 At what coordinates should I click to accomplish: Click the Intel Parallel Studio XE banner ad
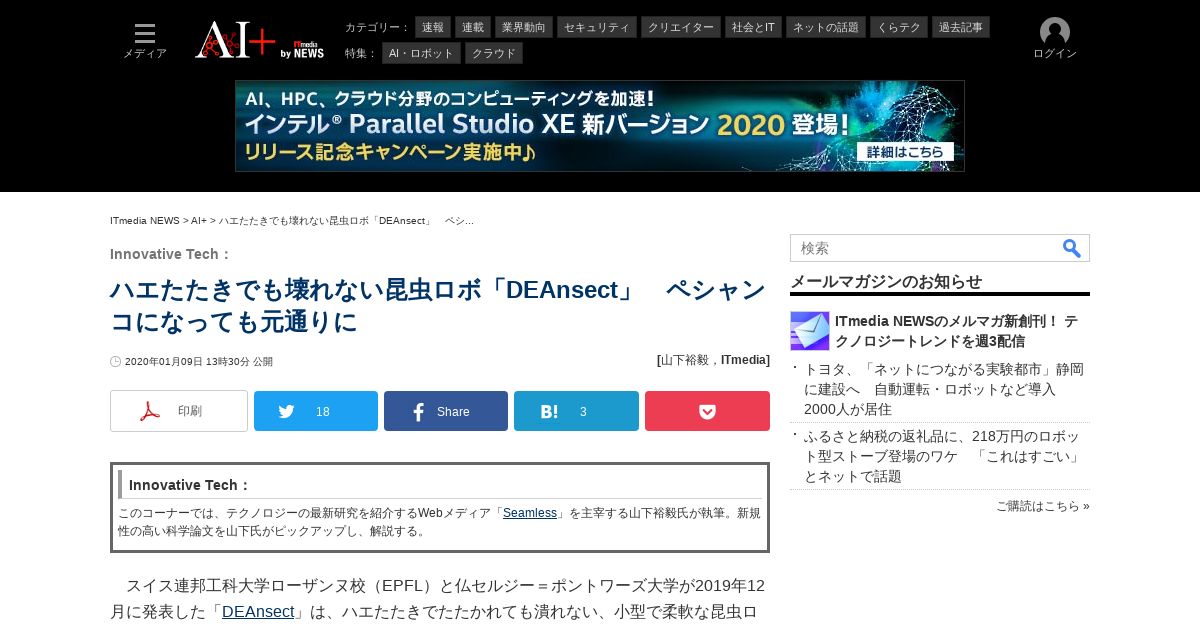pyautogui.click(x=600, y=126)
